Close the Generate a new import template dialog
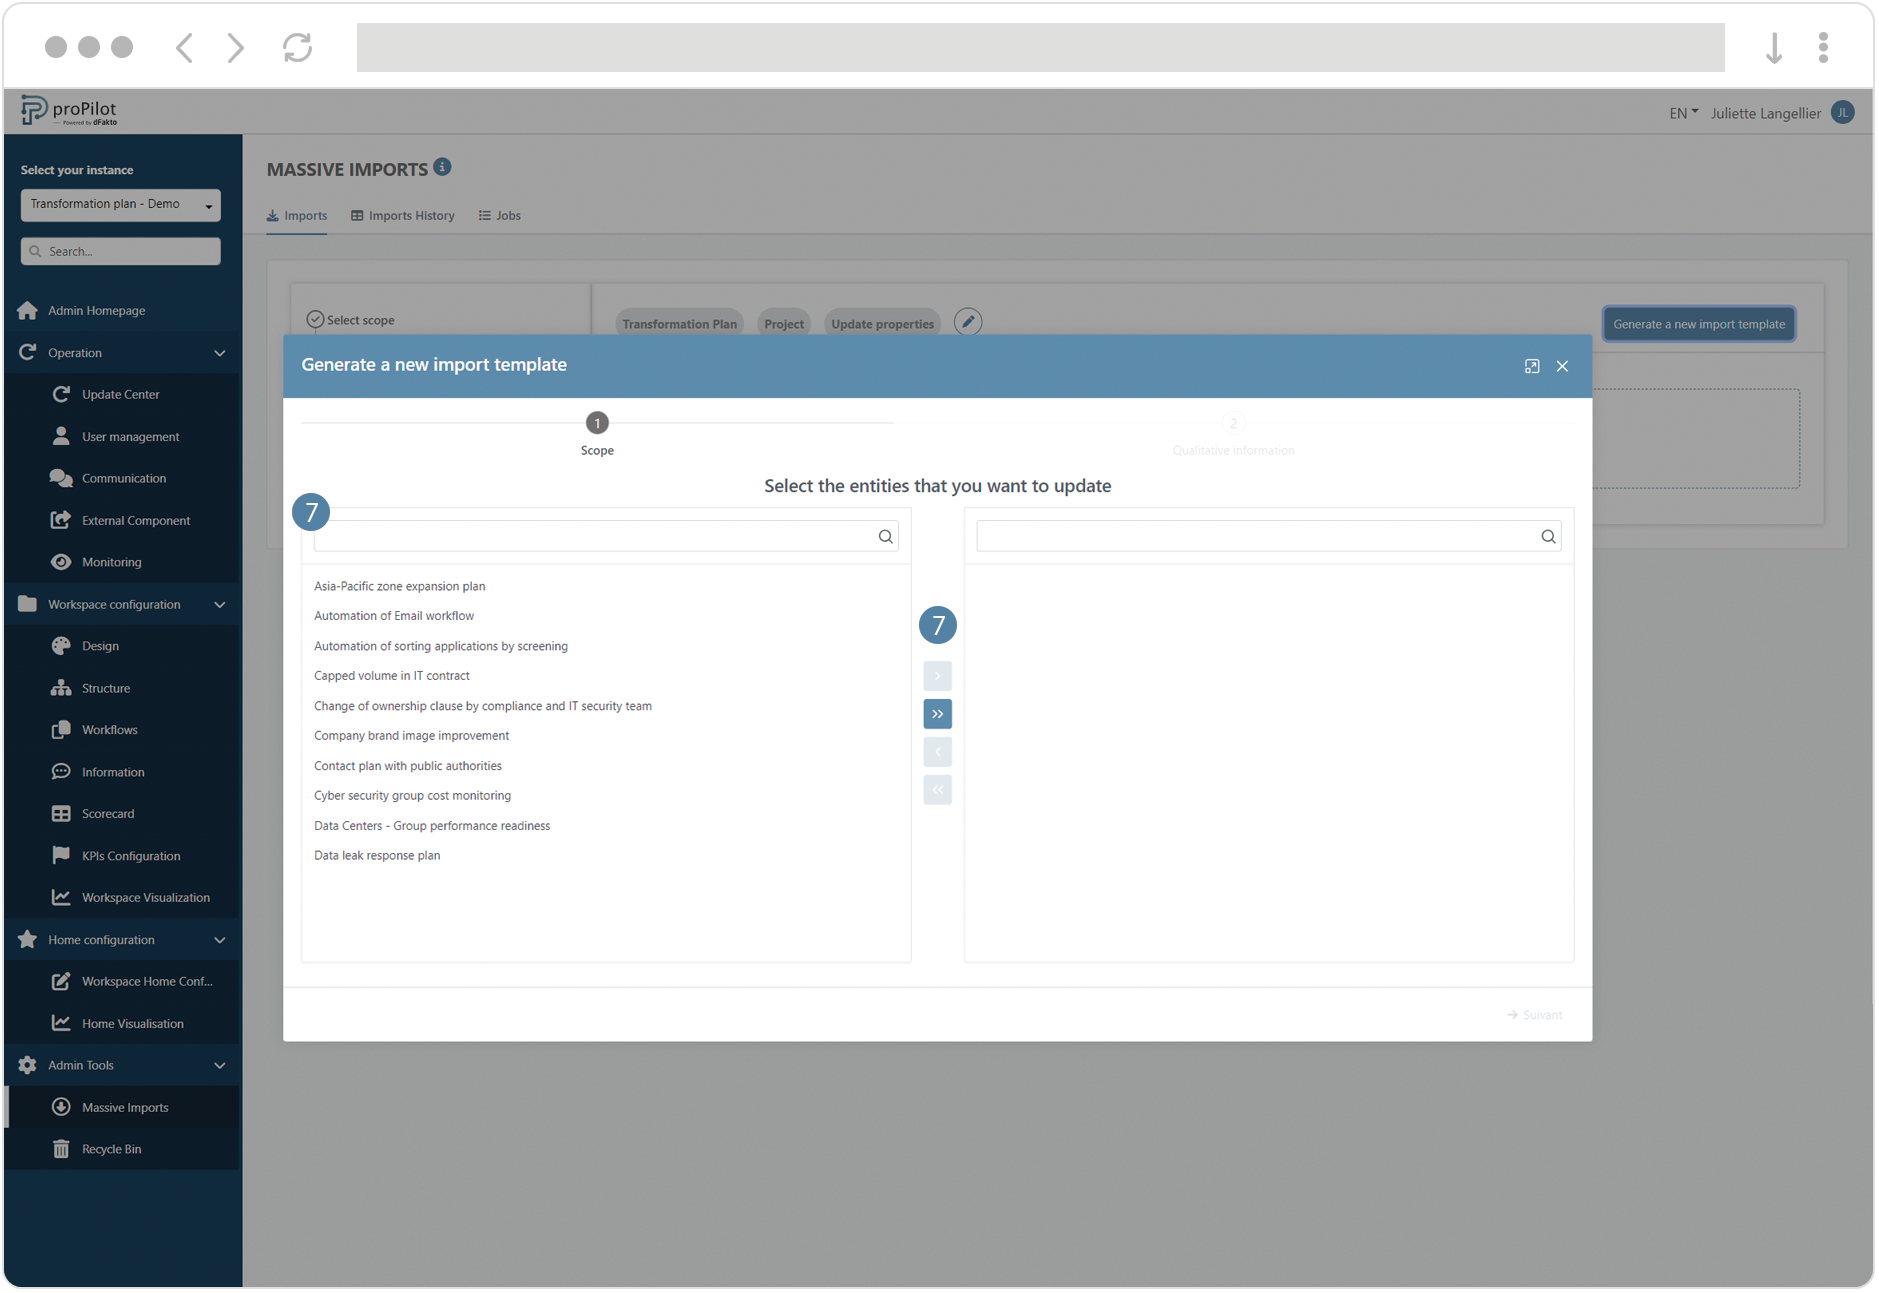1879x1293 pixels. pos(1562,367)
